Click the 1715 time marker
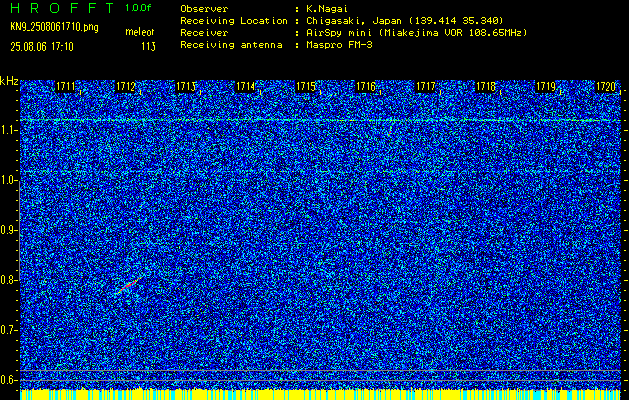This screenshot has width=629, height=400. coord(305,86)
